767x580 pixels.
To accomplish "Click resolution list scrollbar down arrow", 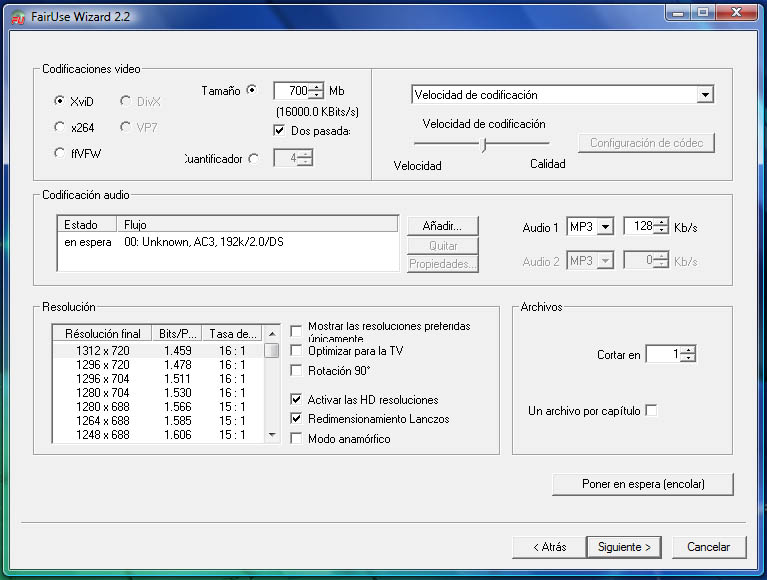I will 272,435.
